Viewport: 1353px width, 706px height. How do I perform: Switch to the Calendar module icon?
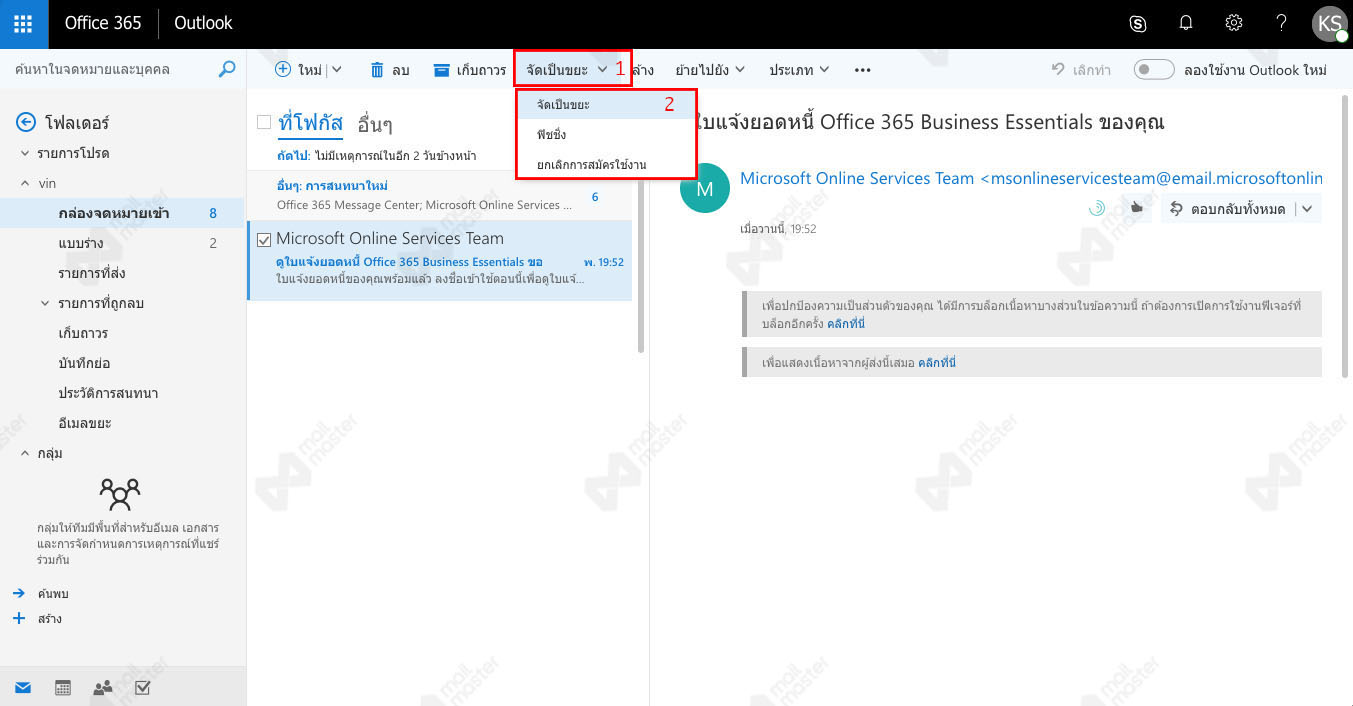click(63, 687)
